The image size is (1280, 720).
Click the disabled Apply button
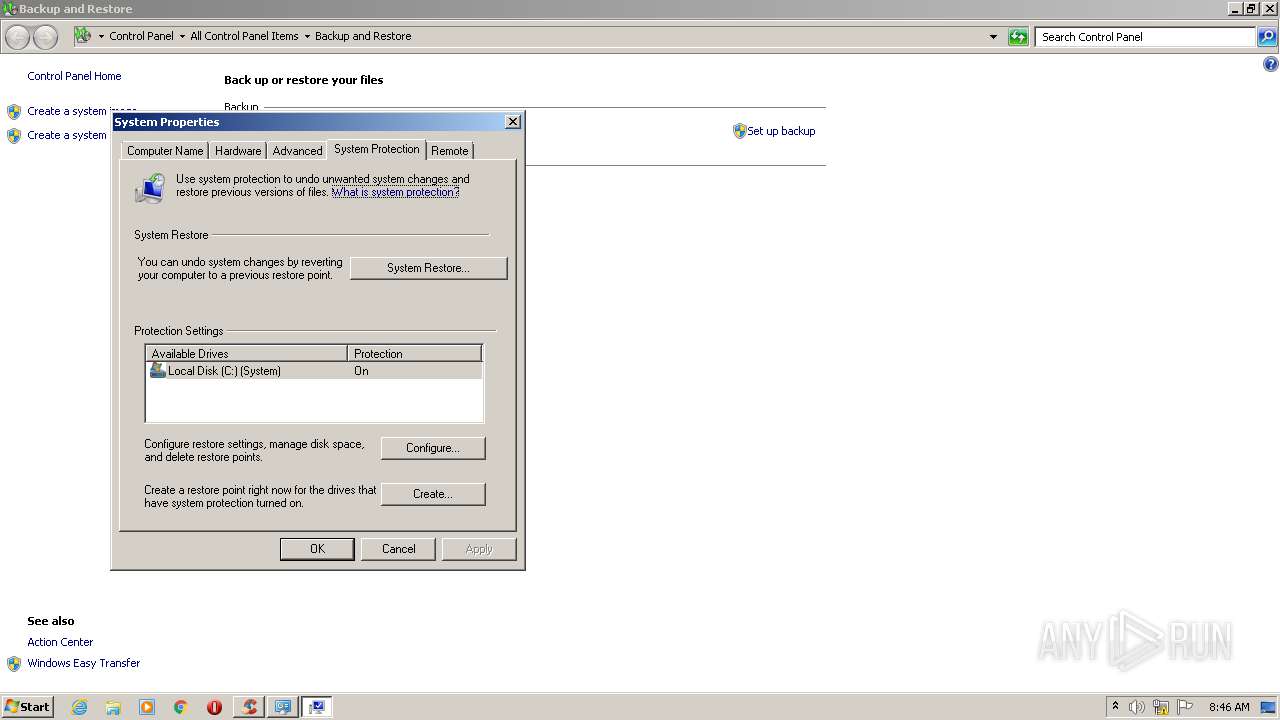479,549
